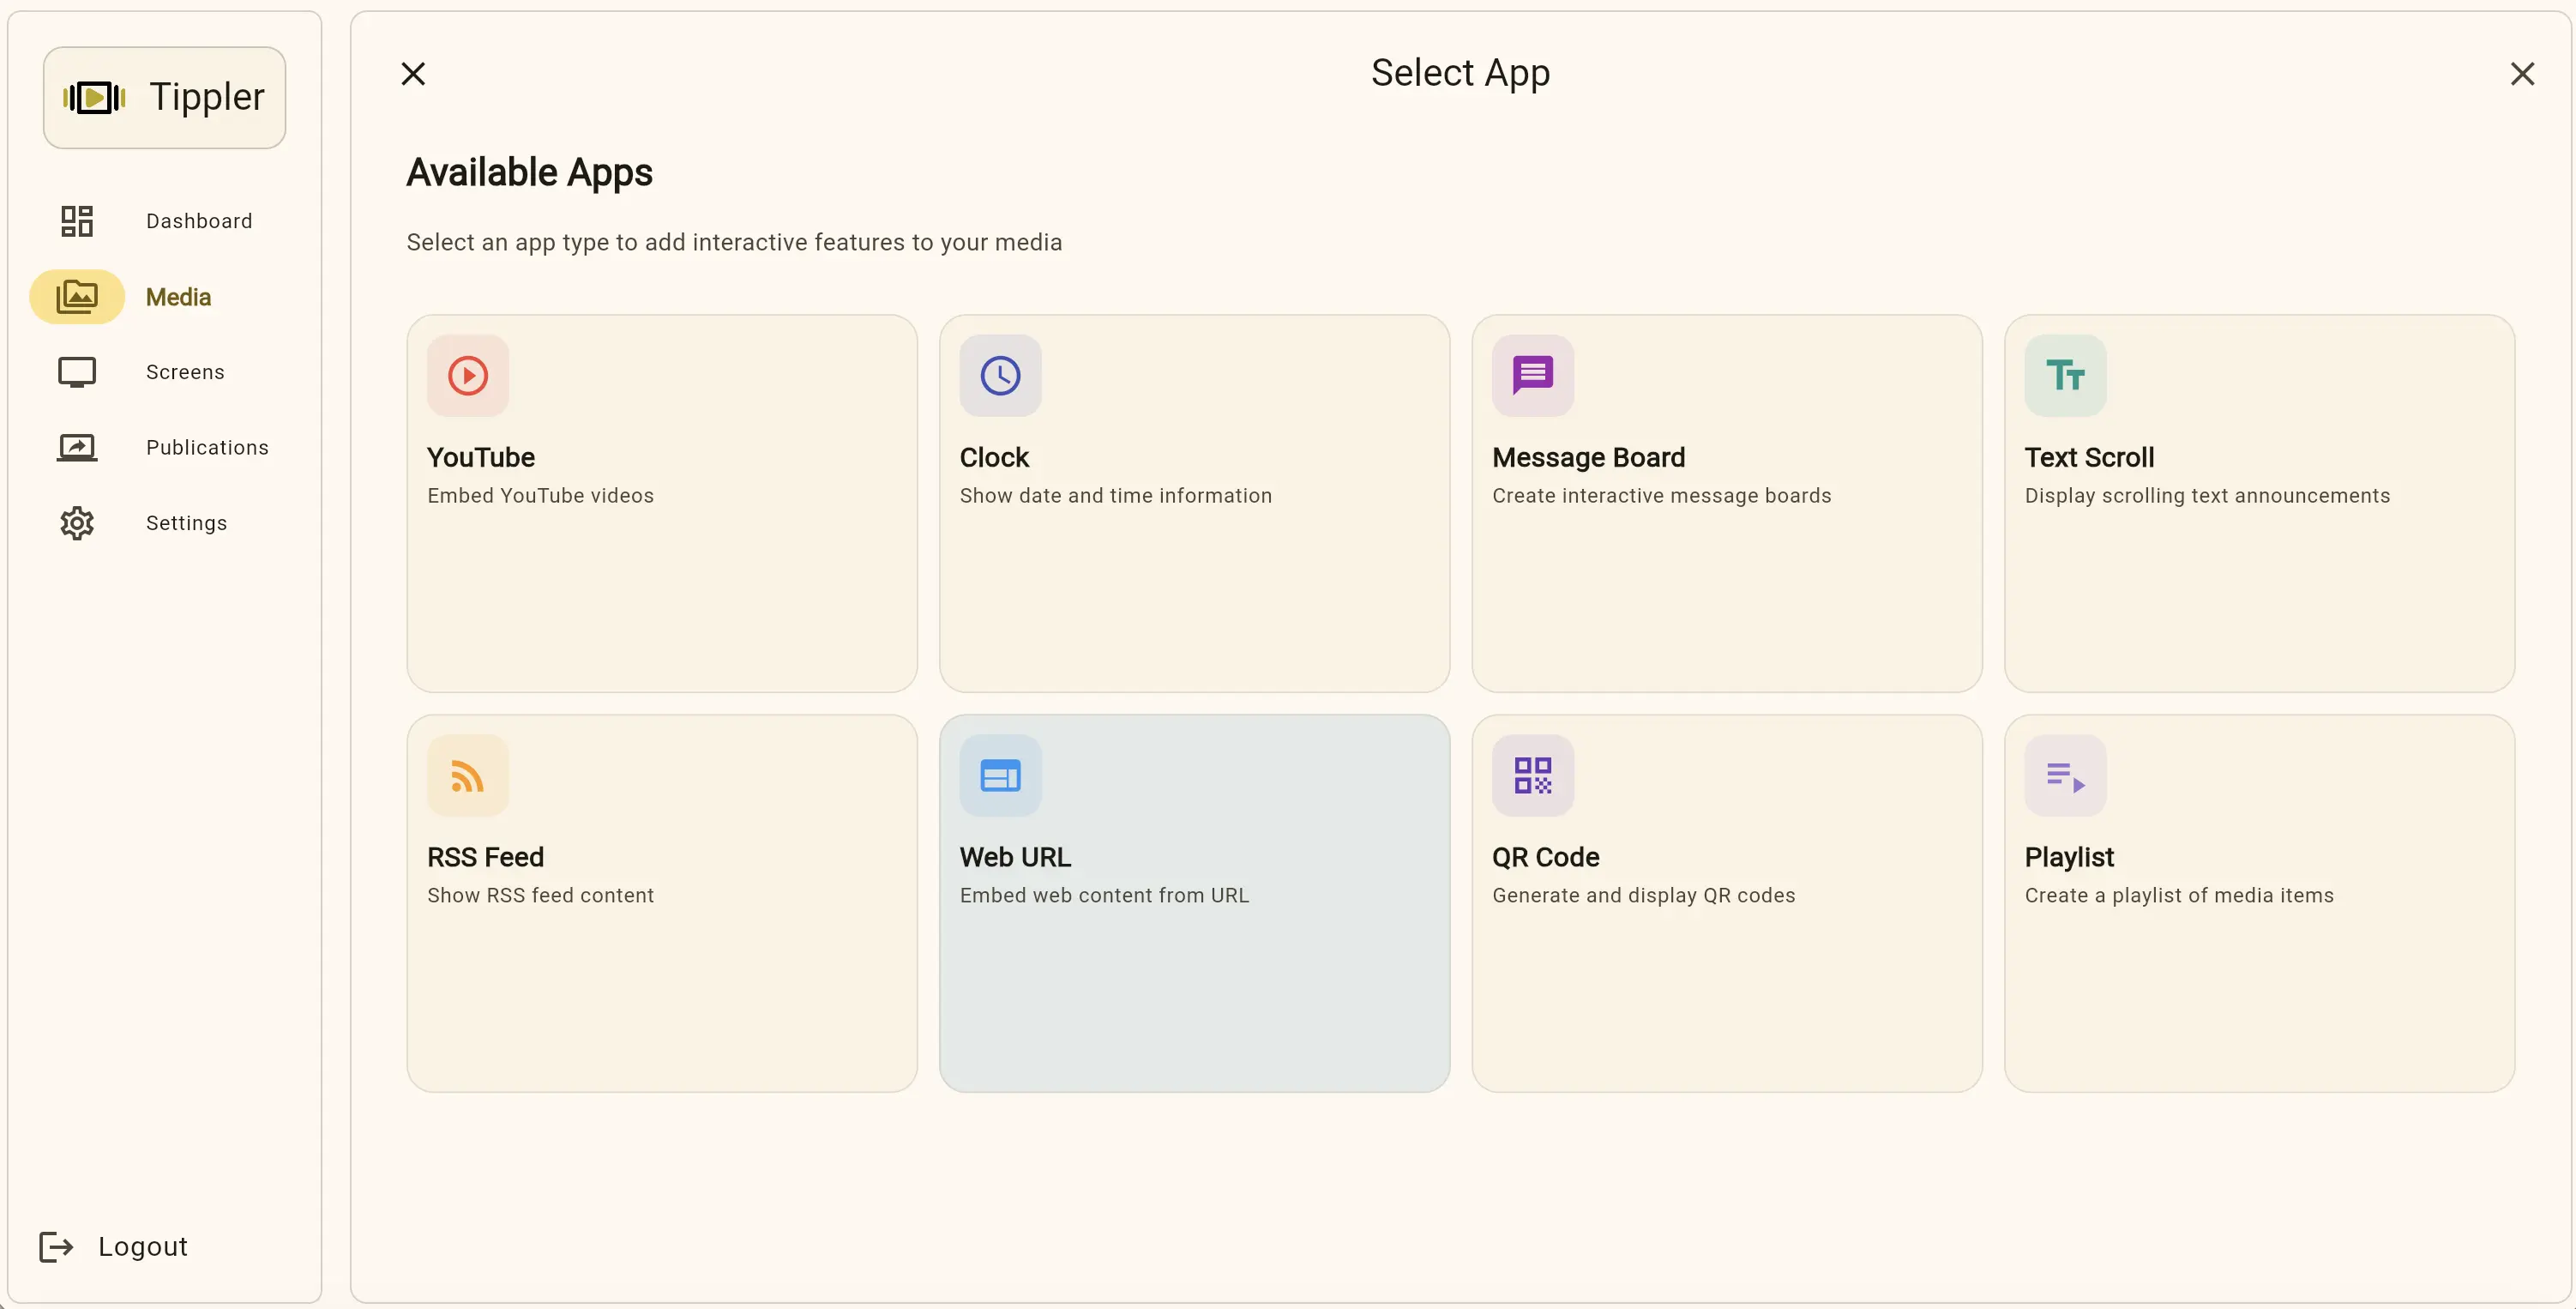
Task: Click the close icon at top left
Action: pyautogui.click(x=413, y=73)
